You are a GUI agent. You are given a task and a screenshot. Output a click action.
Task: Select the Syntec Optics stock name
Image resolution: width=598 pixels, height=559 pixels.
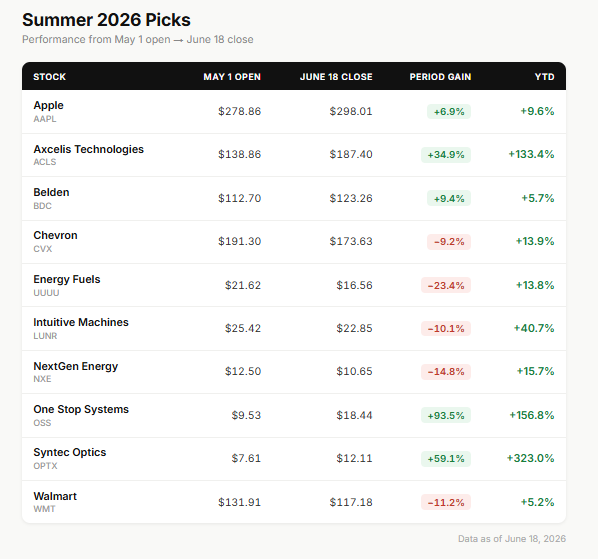[x=70, y=452]
